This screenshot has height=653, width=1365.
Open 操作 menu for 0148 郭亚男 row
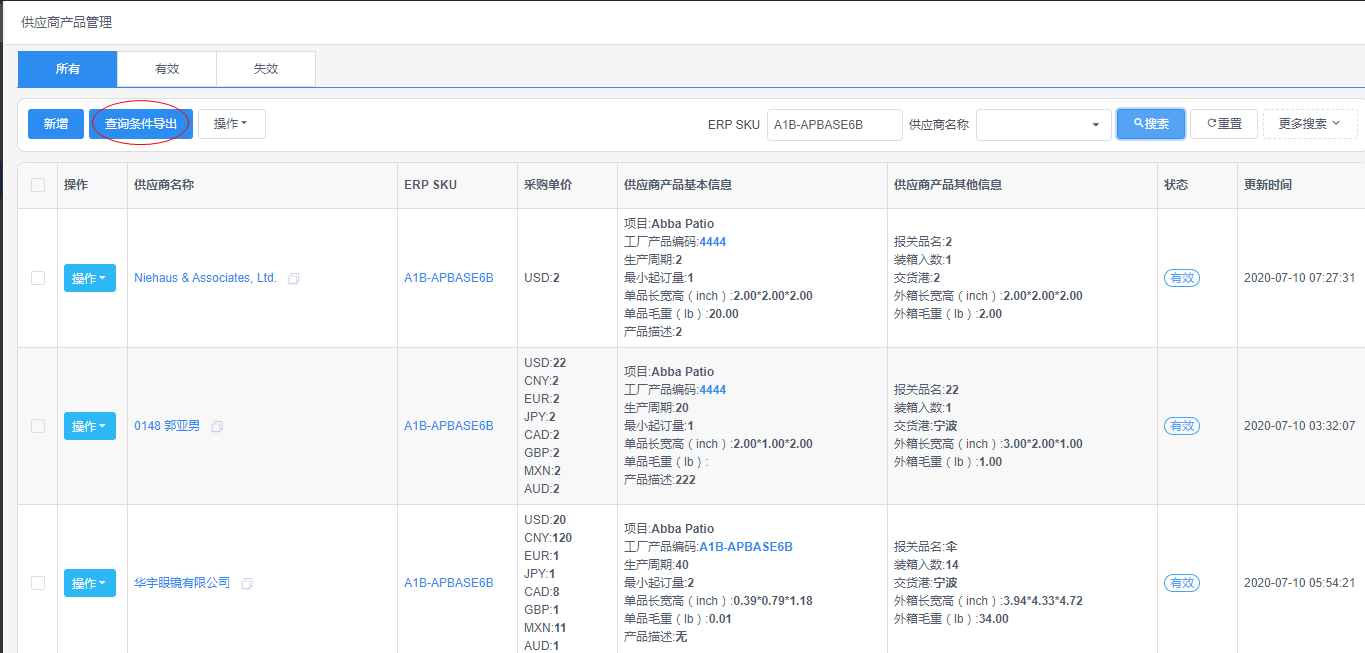[90, 426]
